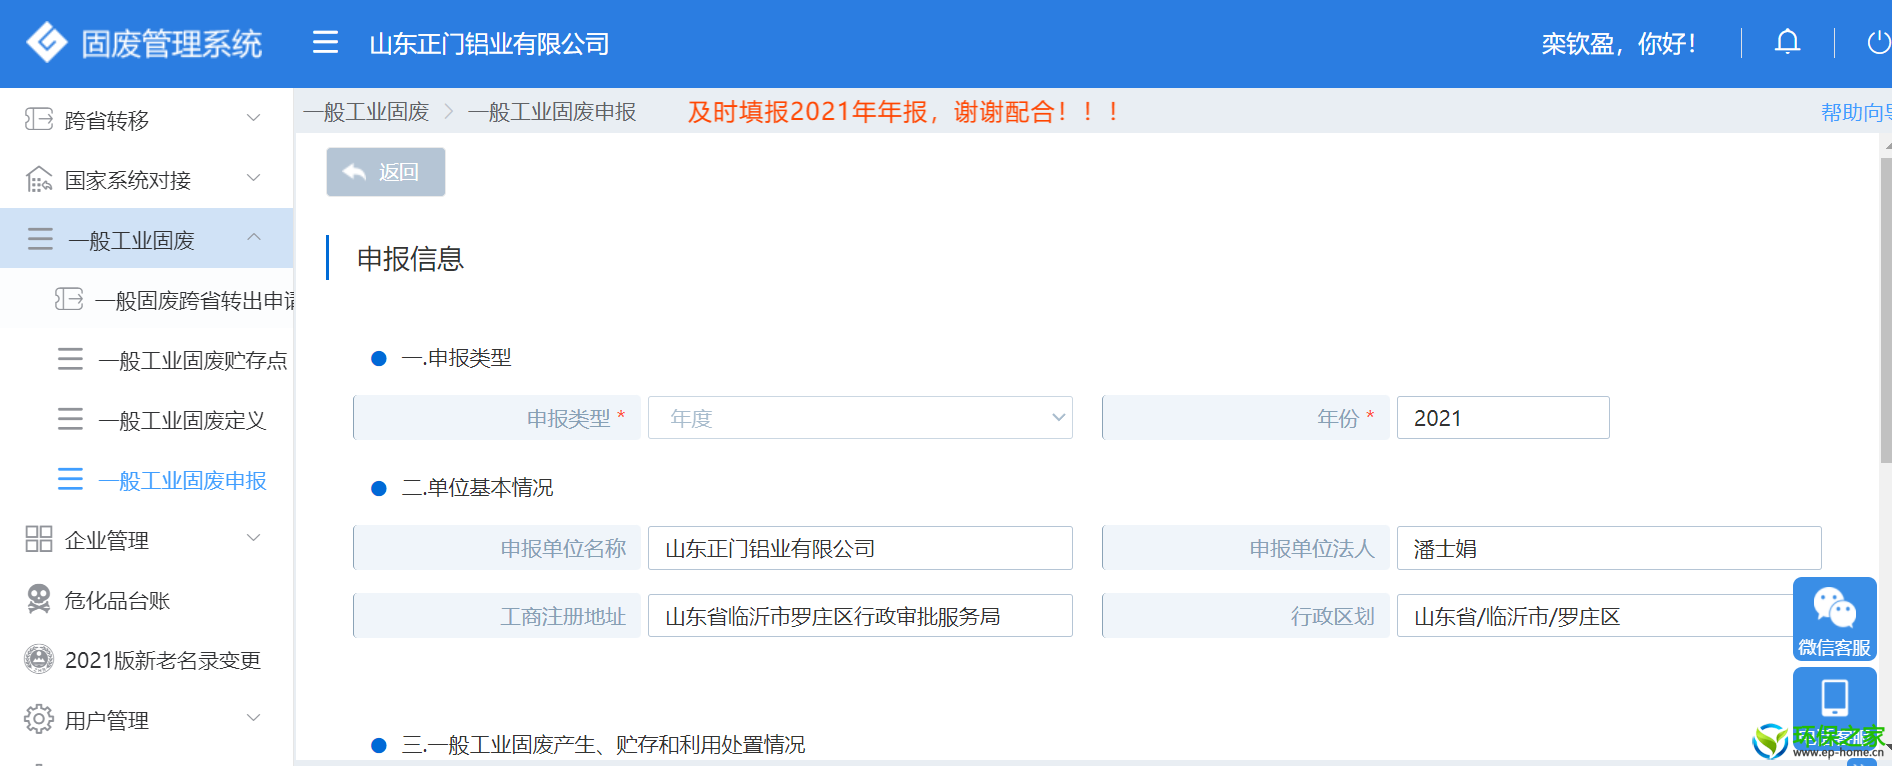Select 一般工业固废申报 submenu item
Viewport: 1892px width, 766px height.
pyautogui.click(x=146, y=480)
